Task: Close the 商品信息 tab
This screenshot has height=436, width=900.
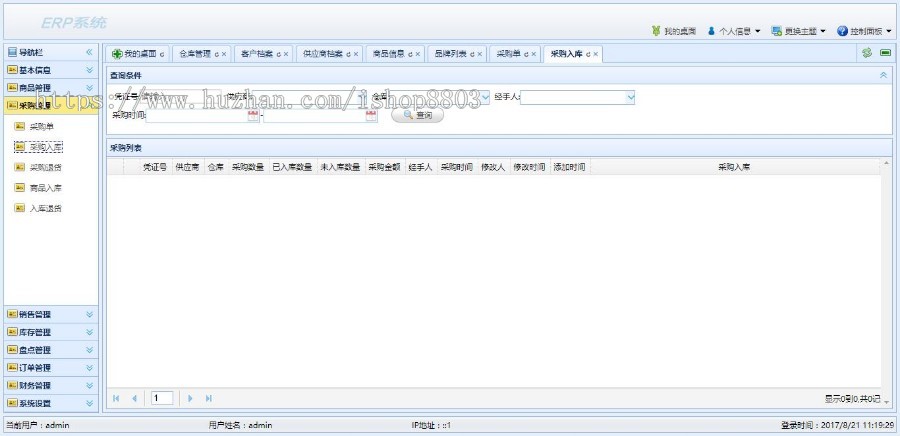Action: [417, 54]
